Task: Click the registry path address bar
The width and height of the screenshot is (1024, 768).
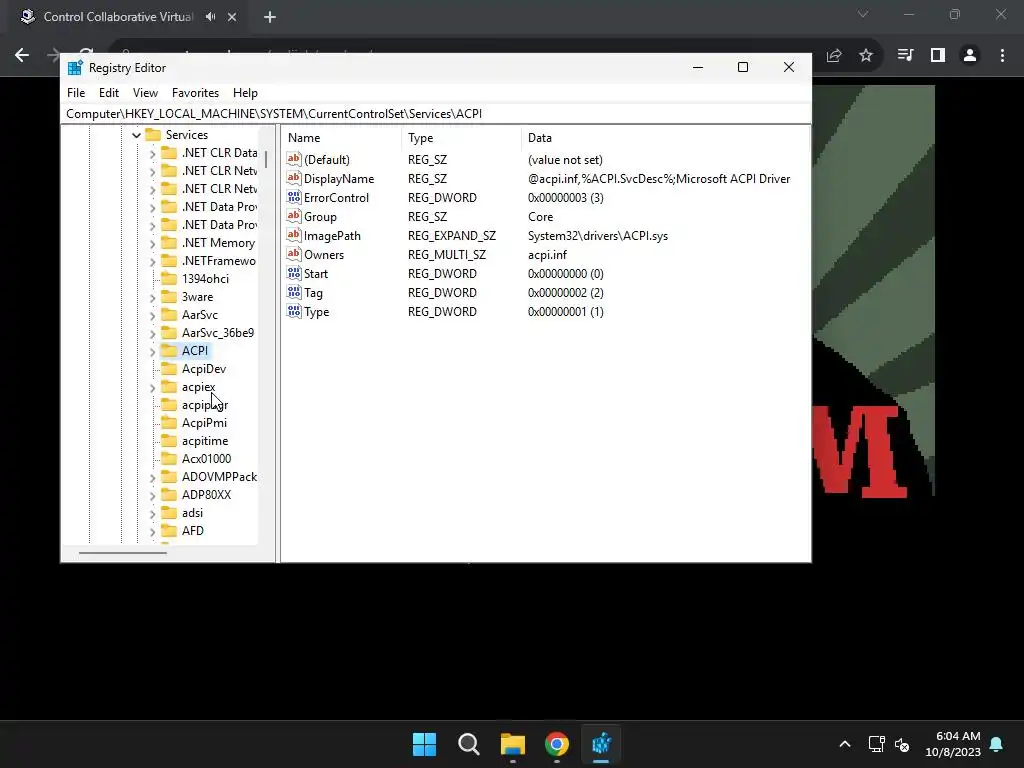Action: point(436,114)
